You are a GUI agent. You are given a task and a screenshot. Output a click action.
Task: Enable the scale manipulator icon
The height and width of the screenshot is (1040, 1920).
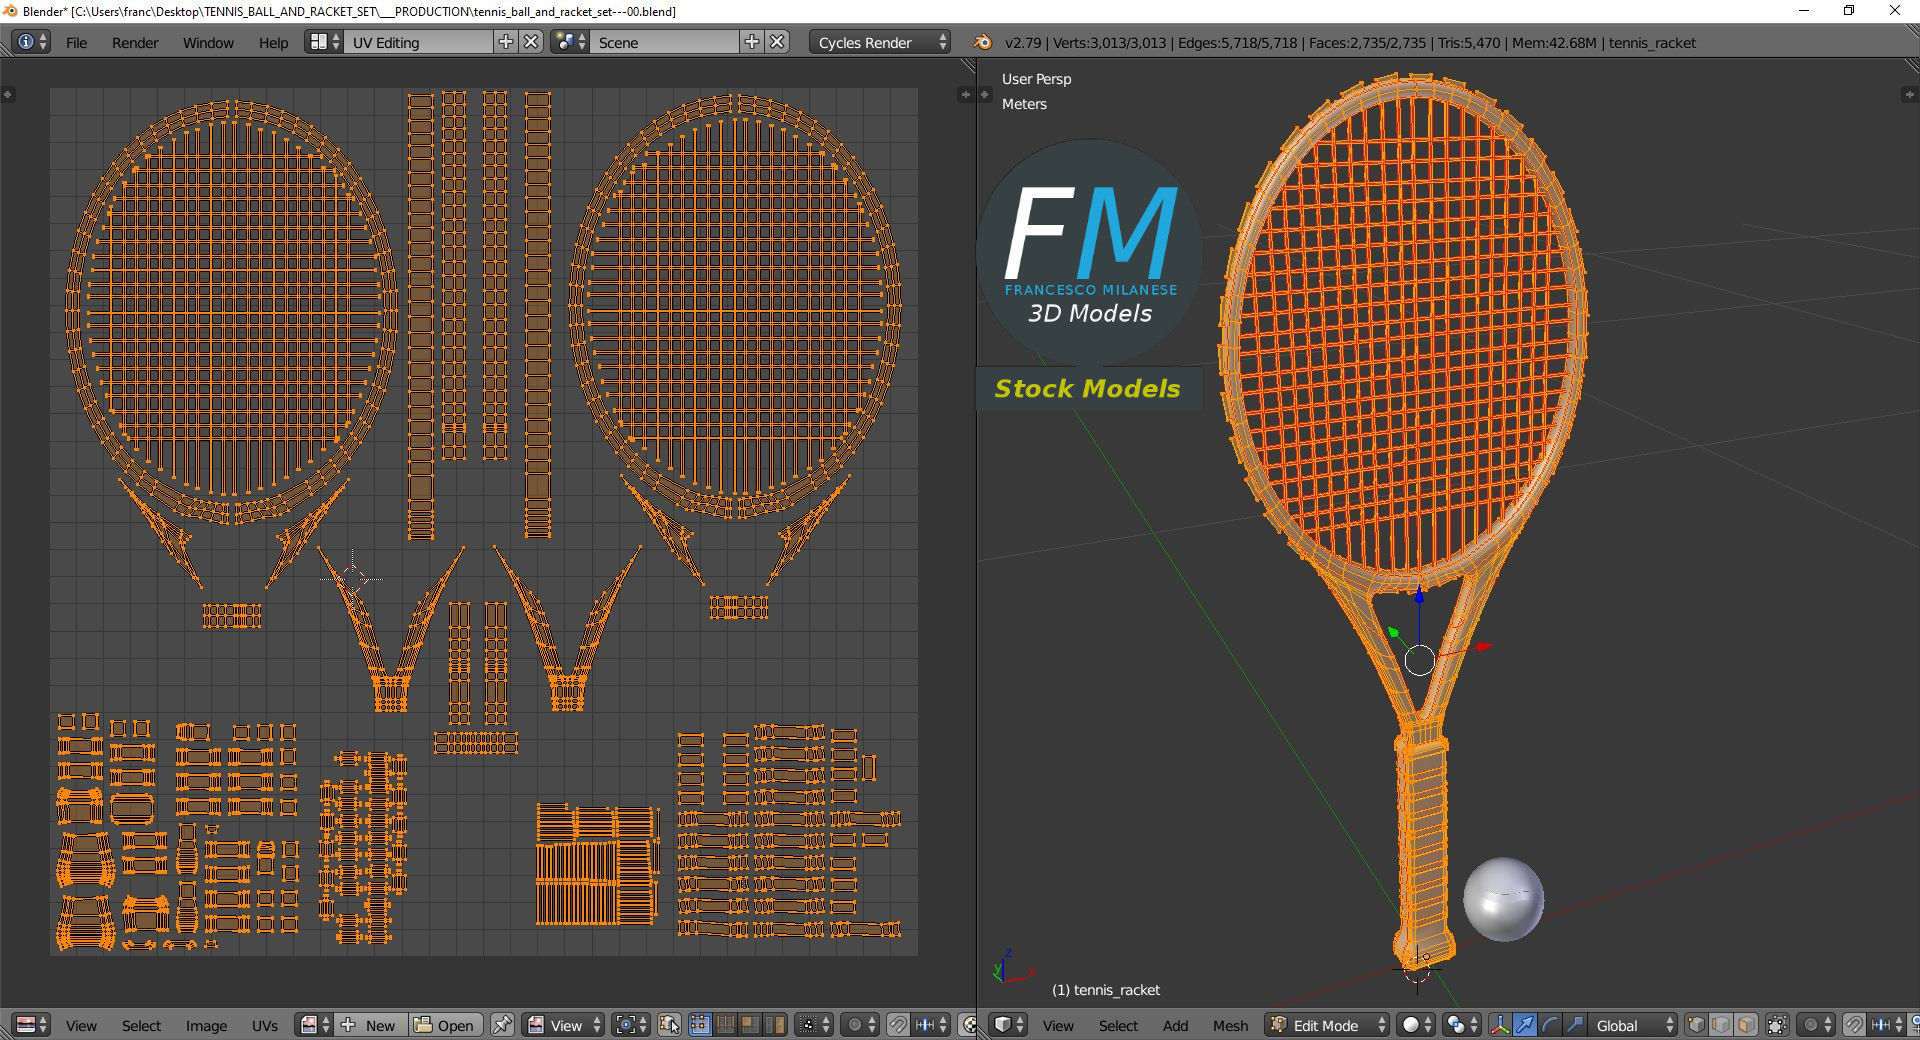pyautogui.click(x=1574, y=1025)
